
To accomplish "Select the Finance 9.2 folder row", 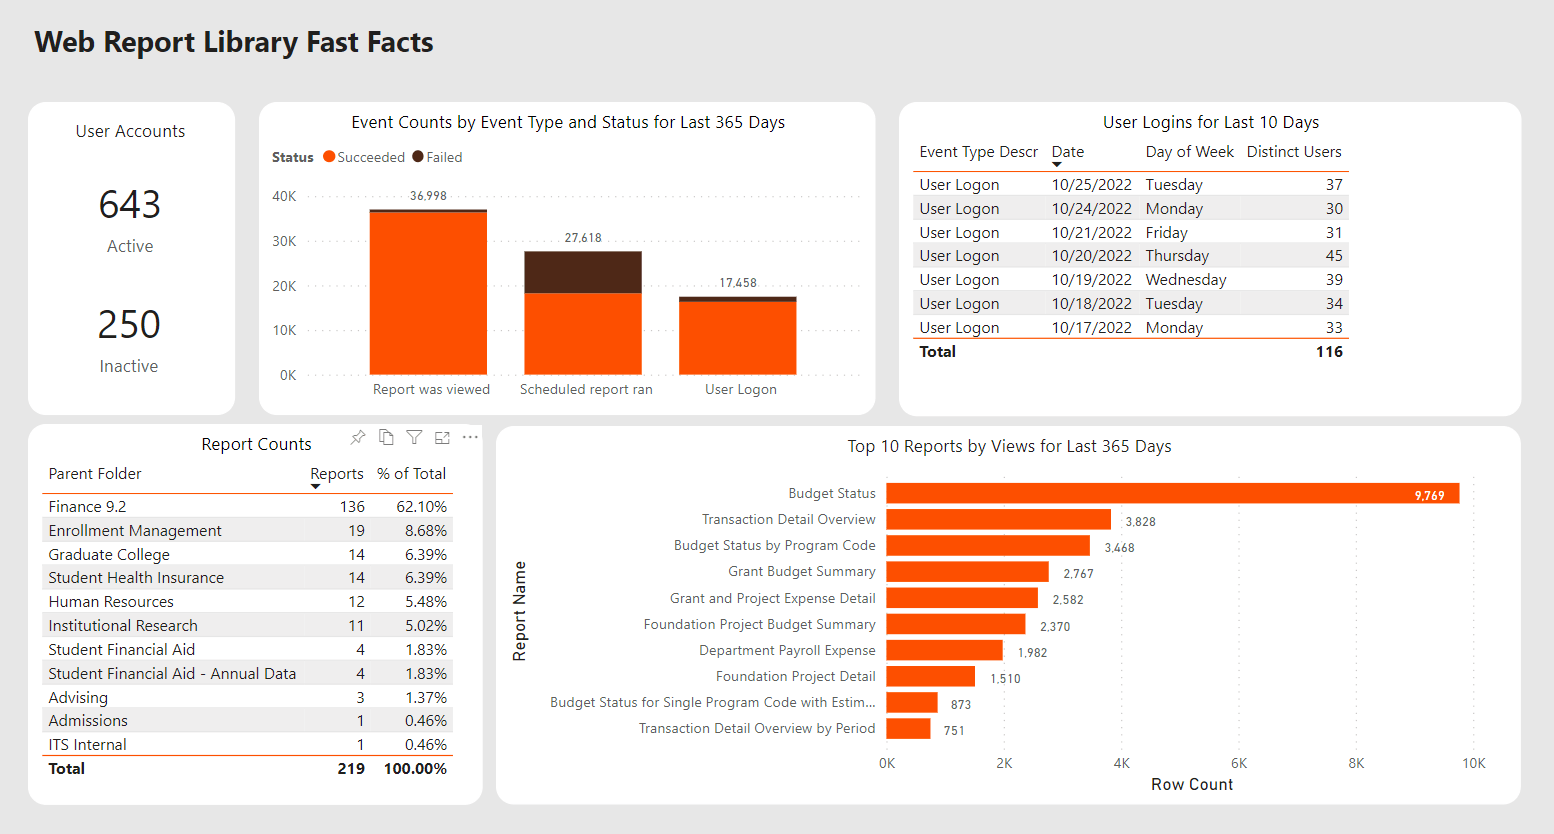I will pyautogui.click(x=88, y=507).
